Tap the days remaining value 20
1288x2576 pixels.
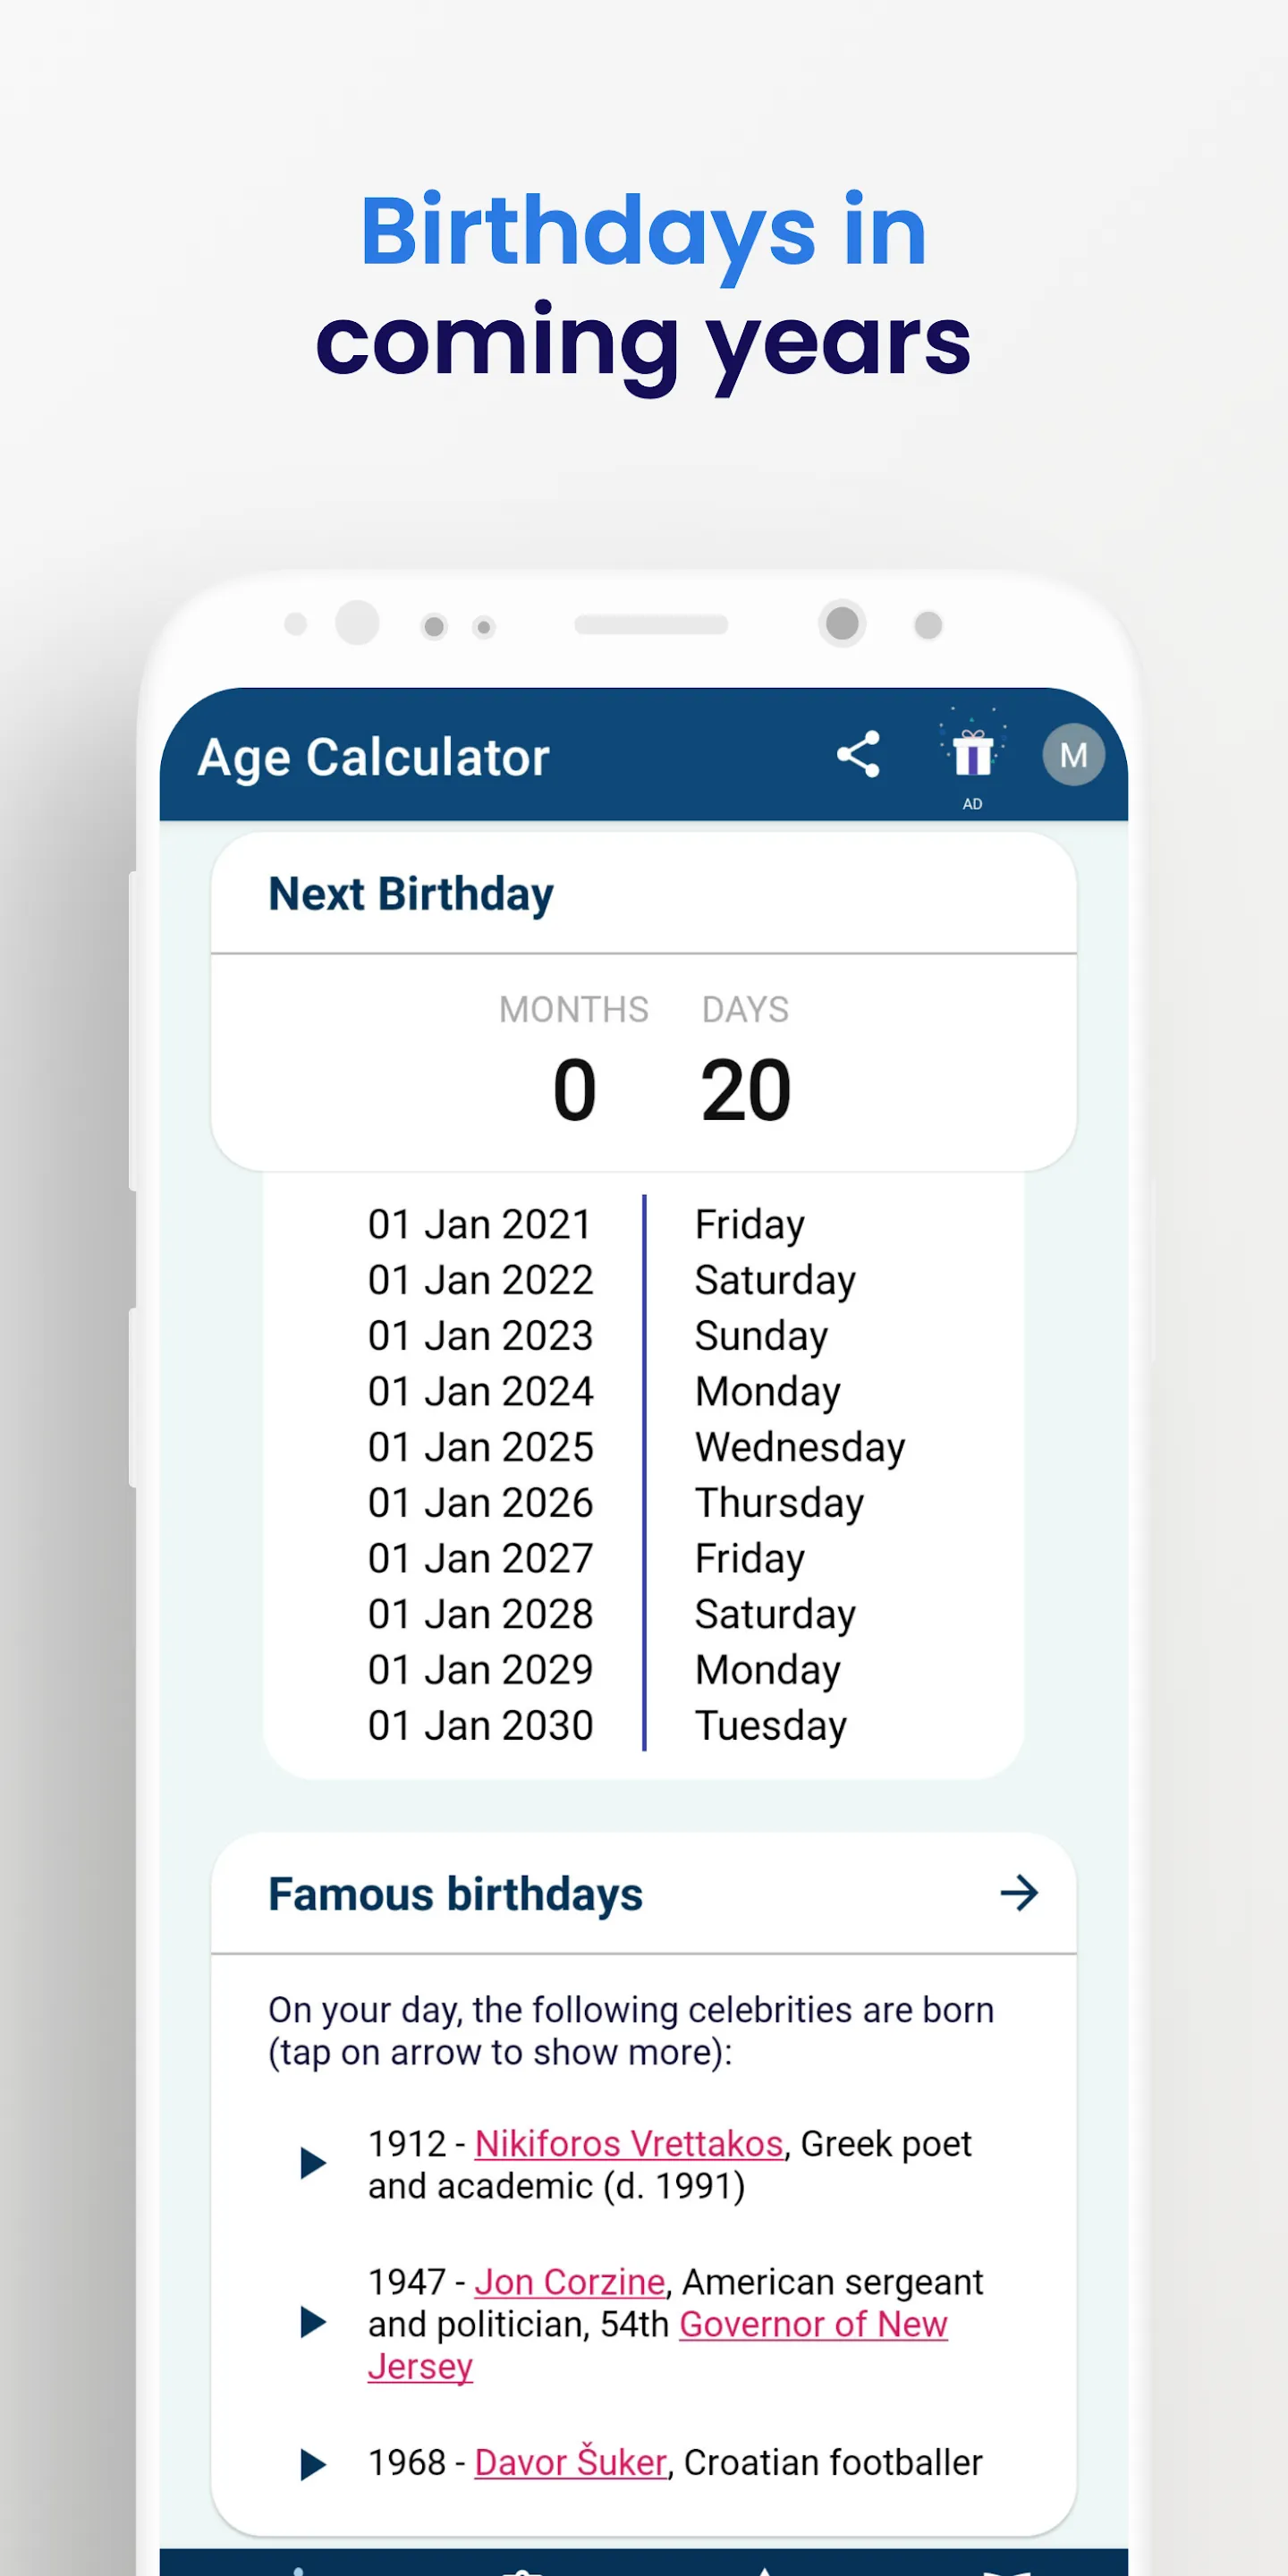[746, 1090]
